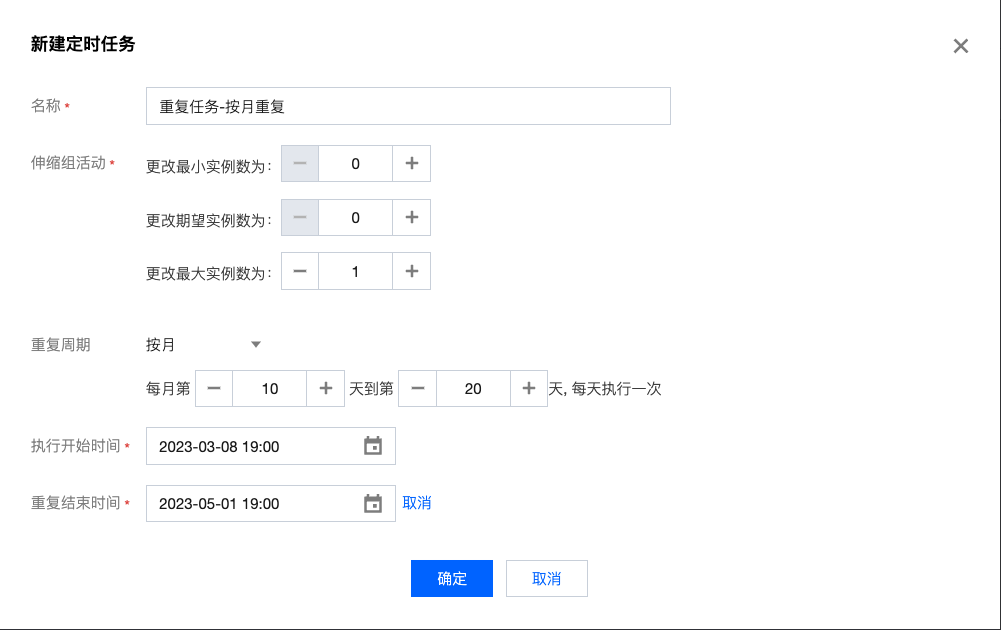Increase the monthly start day value

coord(325,389)
